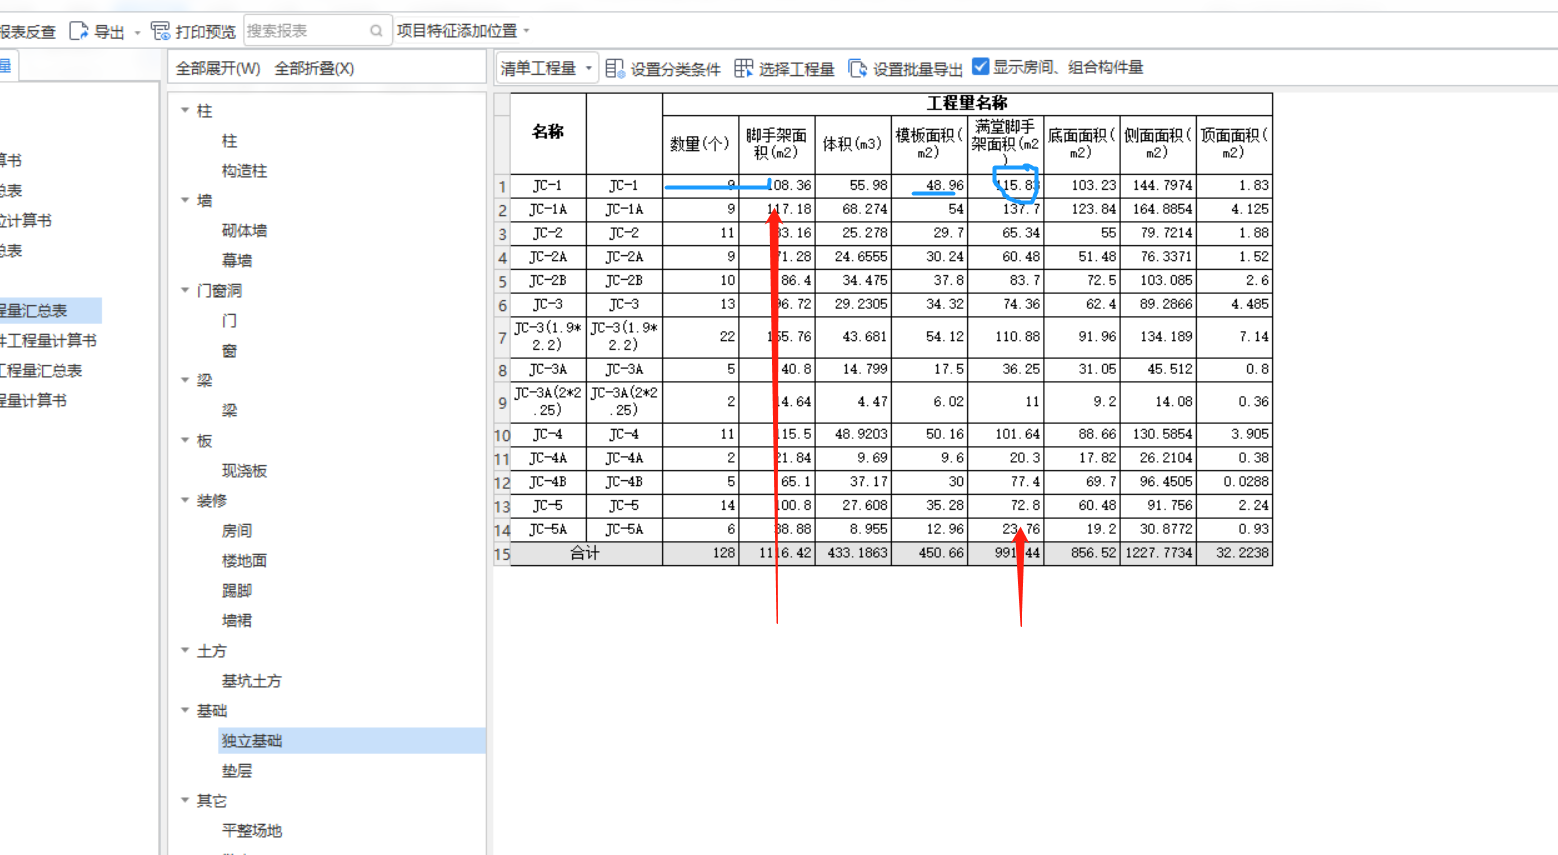Open the 导出 dropdown arrow
1558x855 pixels.
pos(137,32)
